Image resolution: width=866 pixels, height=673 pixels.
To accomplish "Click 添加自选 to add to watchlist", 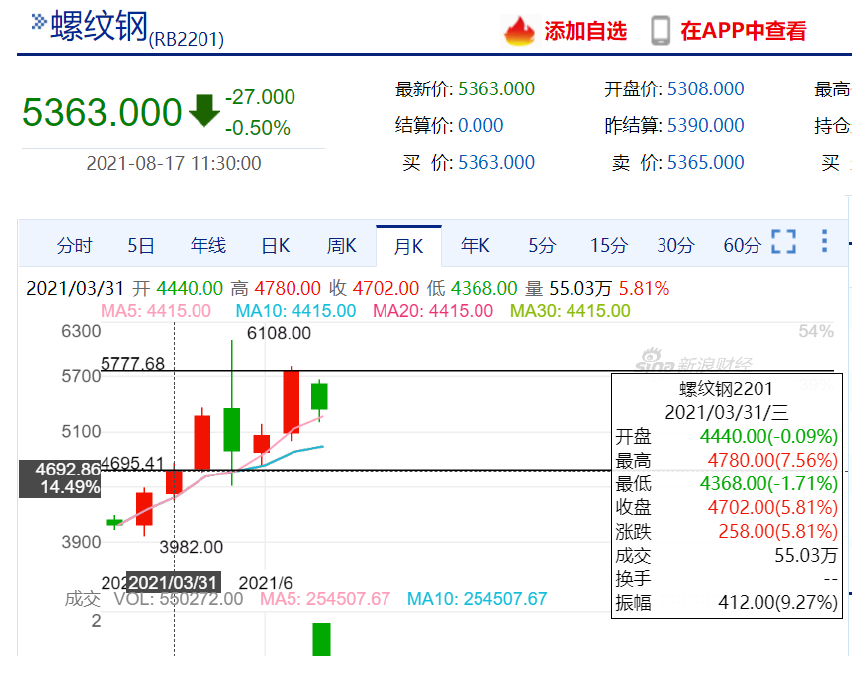I will (585, 31).
